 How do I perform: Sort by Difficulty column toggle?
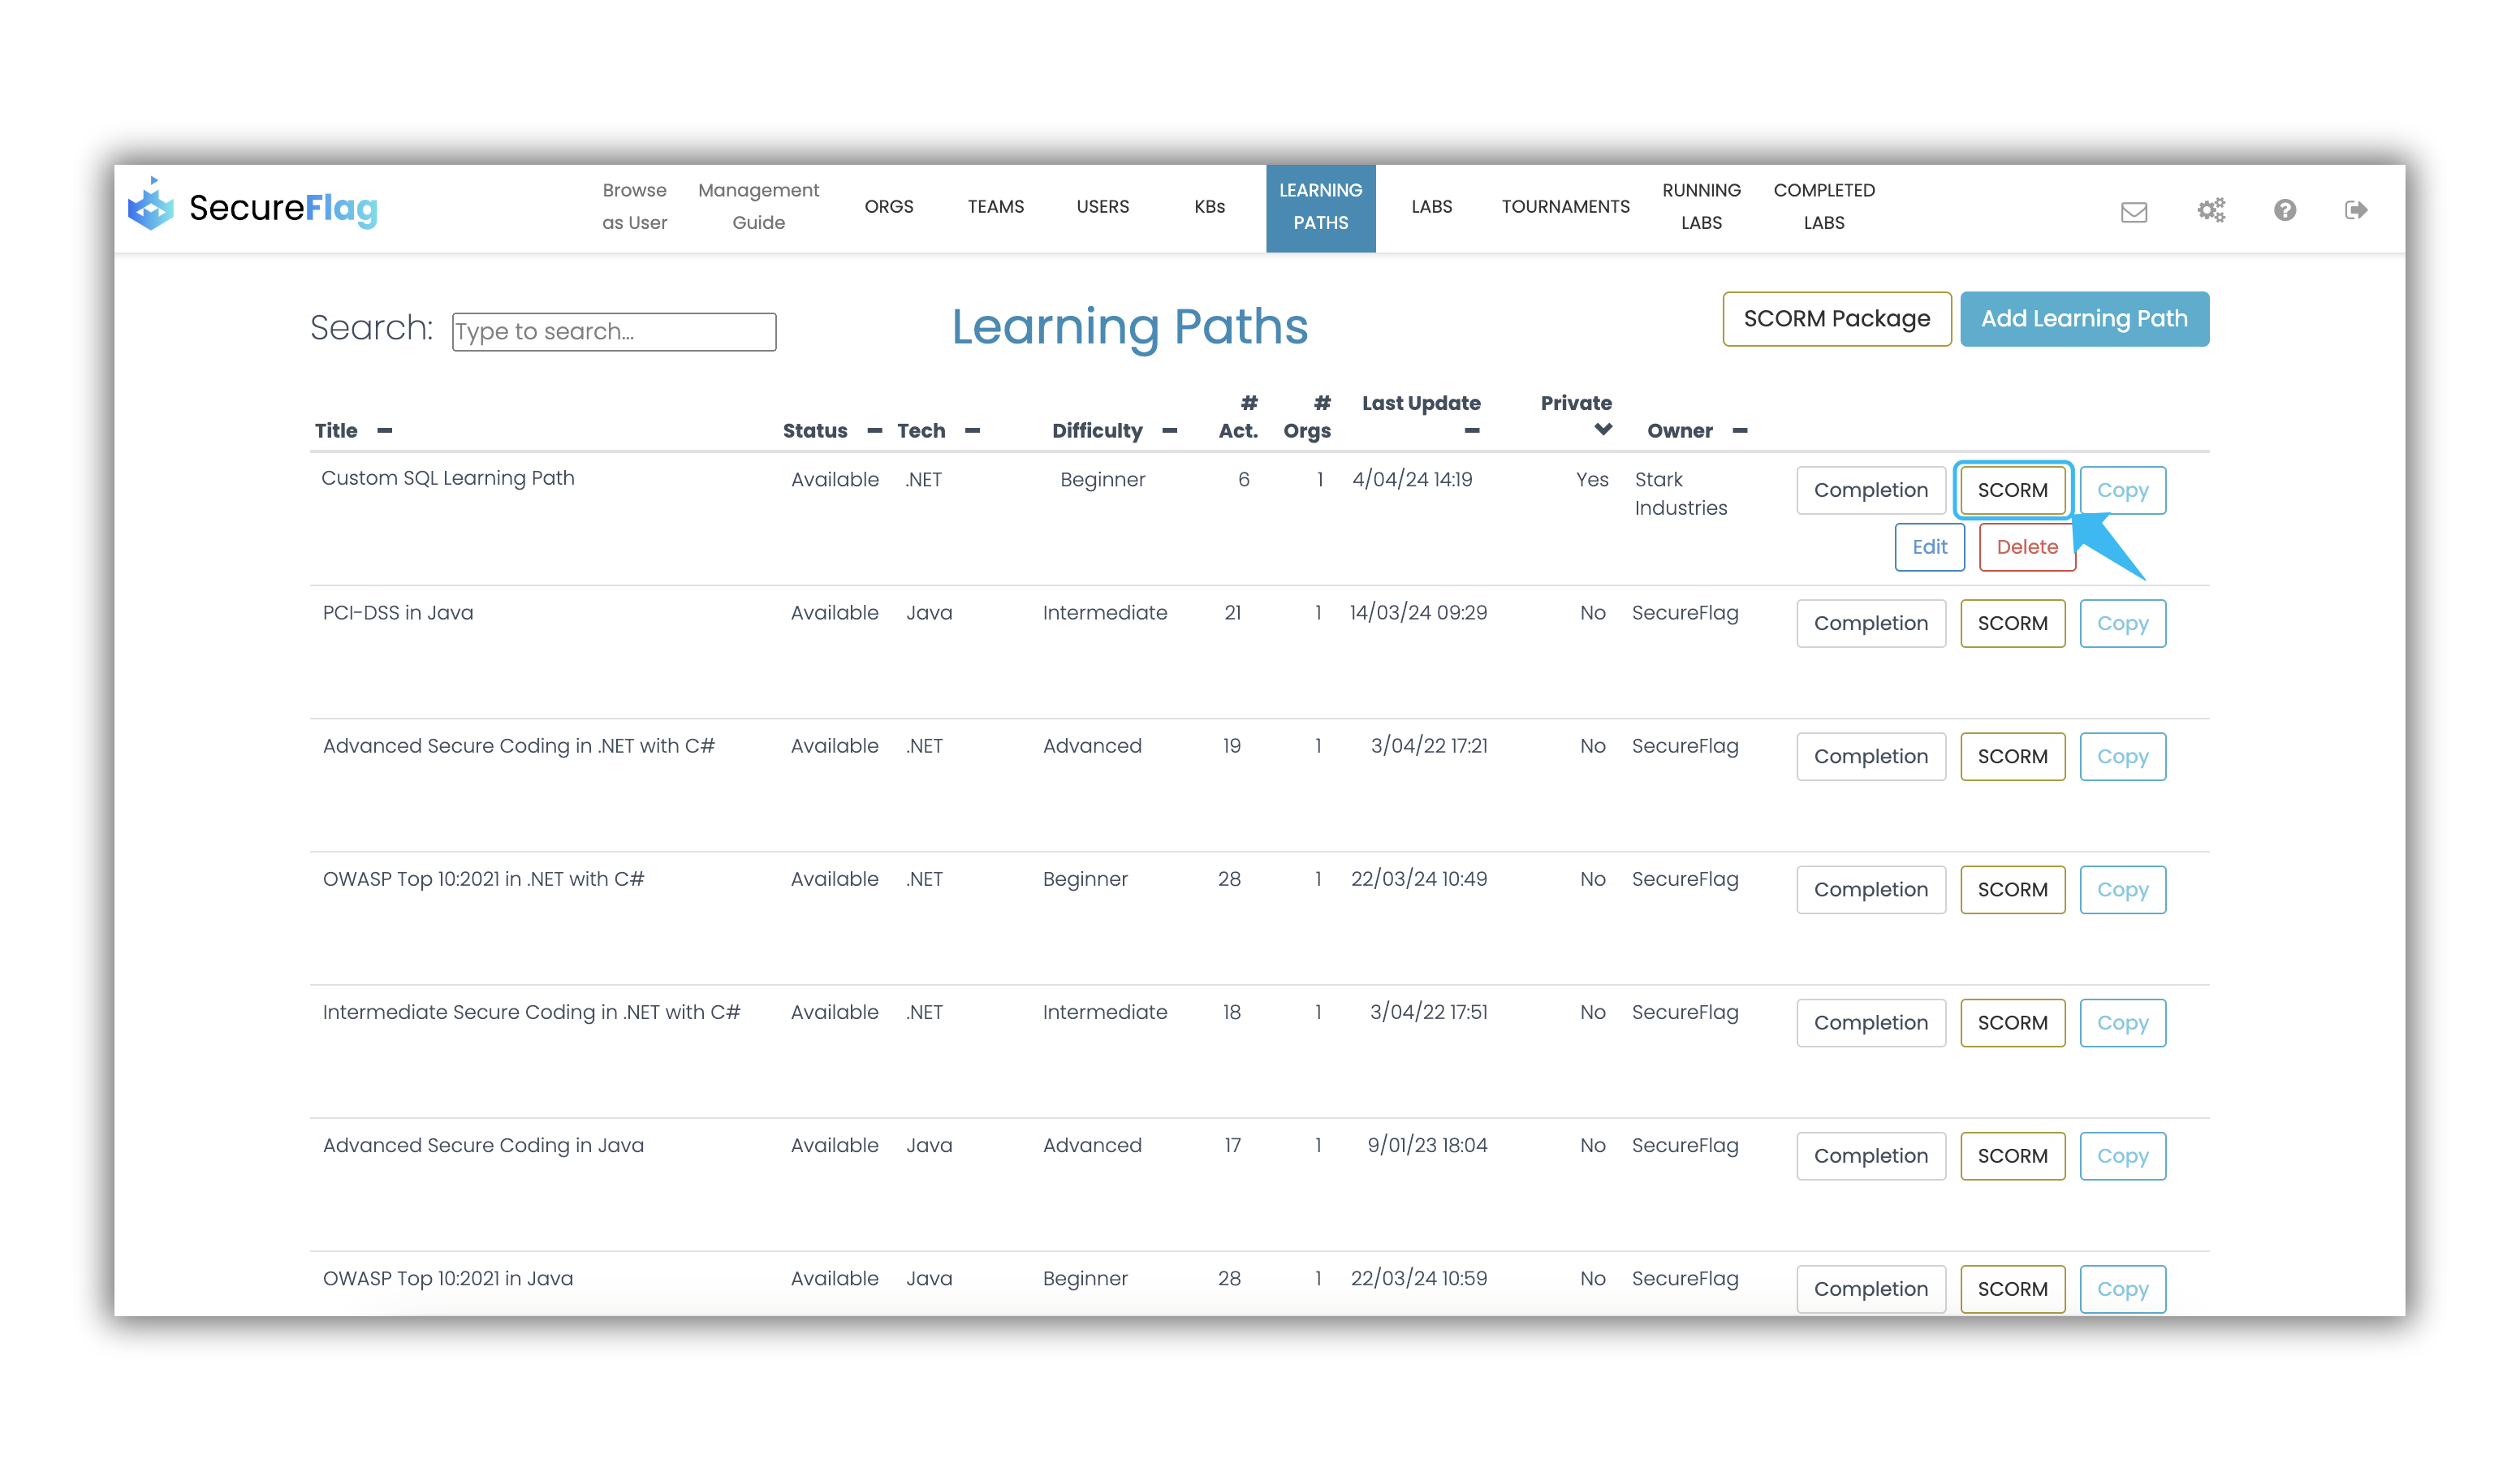coord(1170,431)
